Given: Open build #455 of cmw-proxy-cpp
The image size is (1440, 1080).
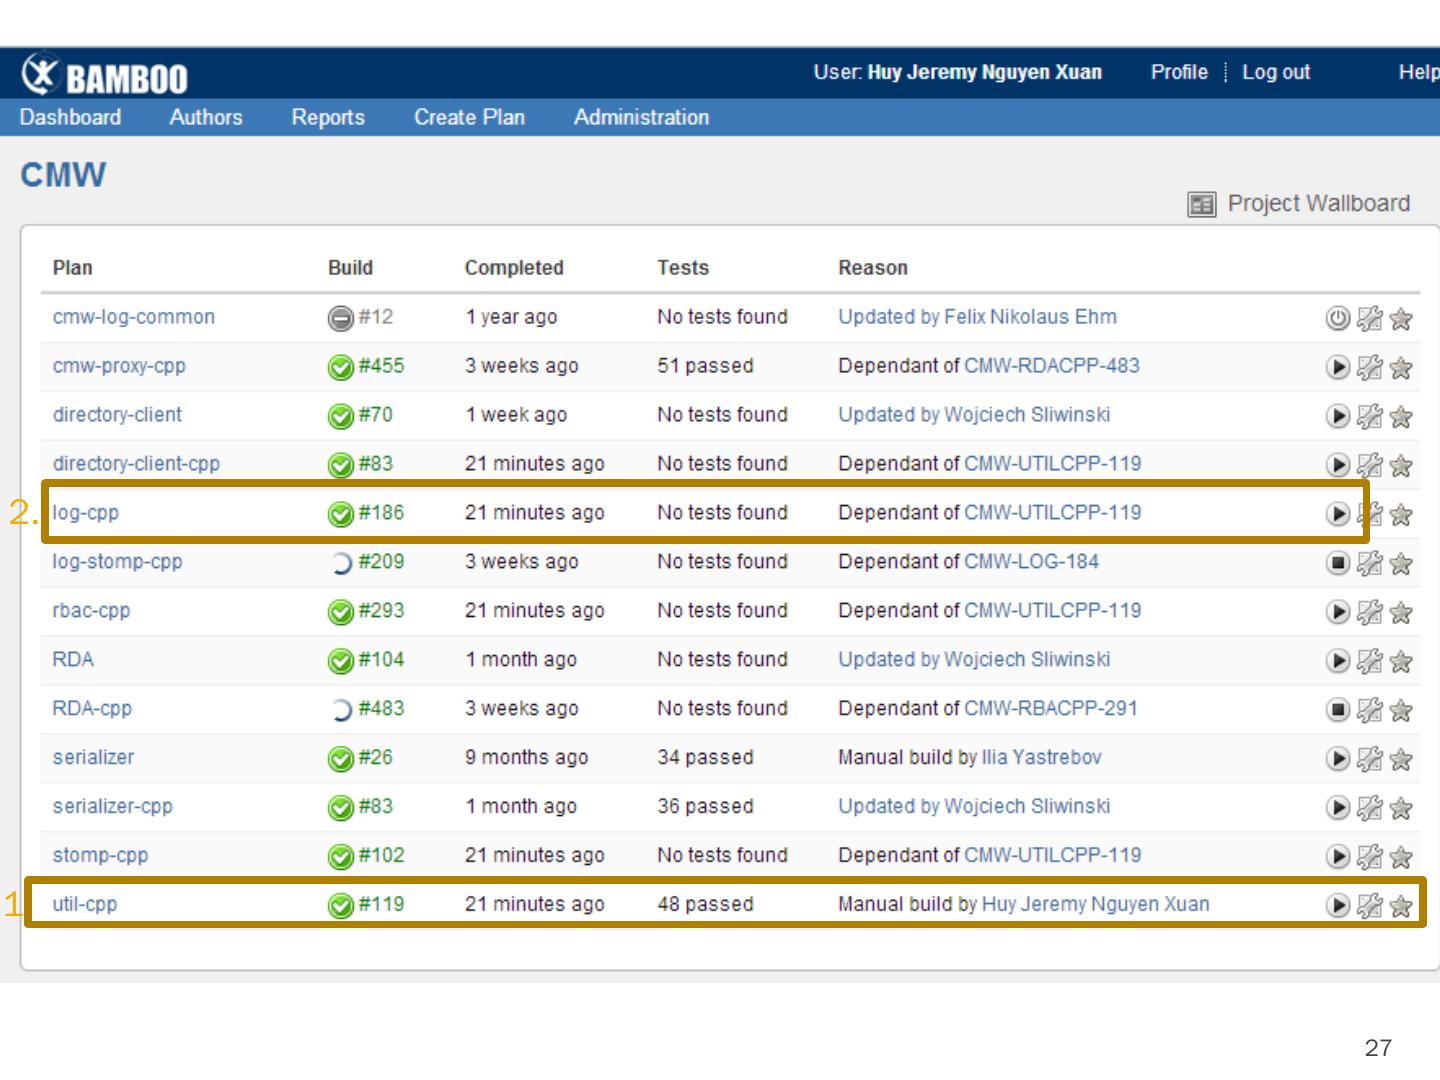Looking at the screenshot, I should point(381,366).
